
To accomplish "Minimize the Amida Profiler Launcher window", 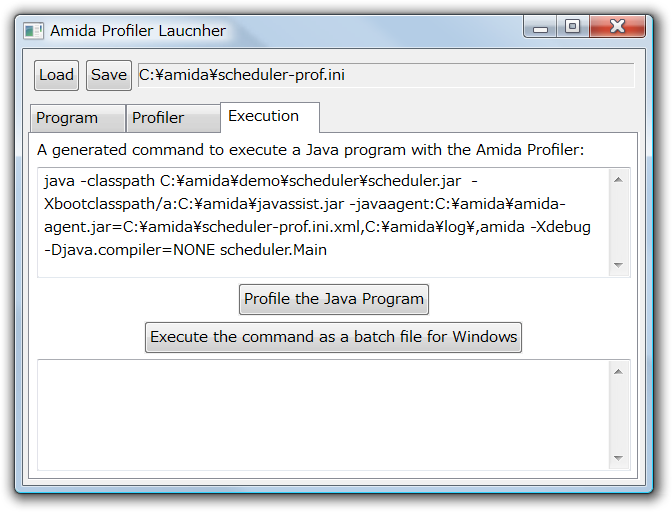I will pyautogui.click(x=540, y=29).
